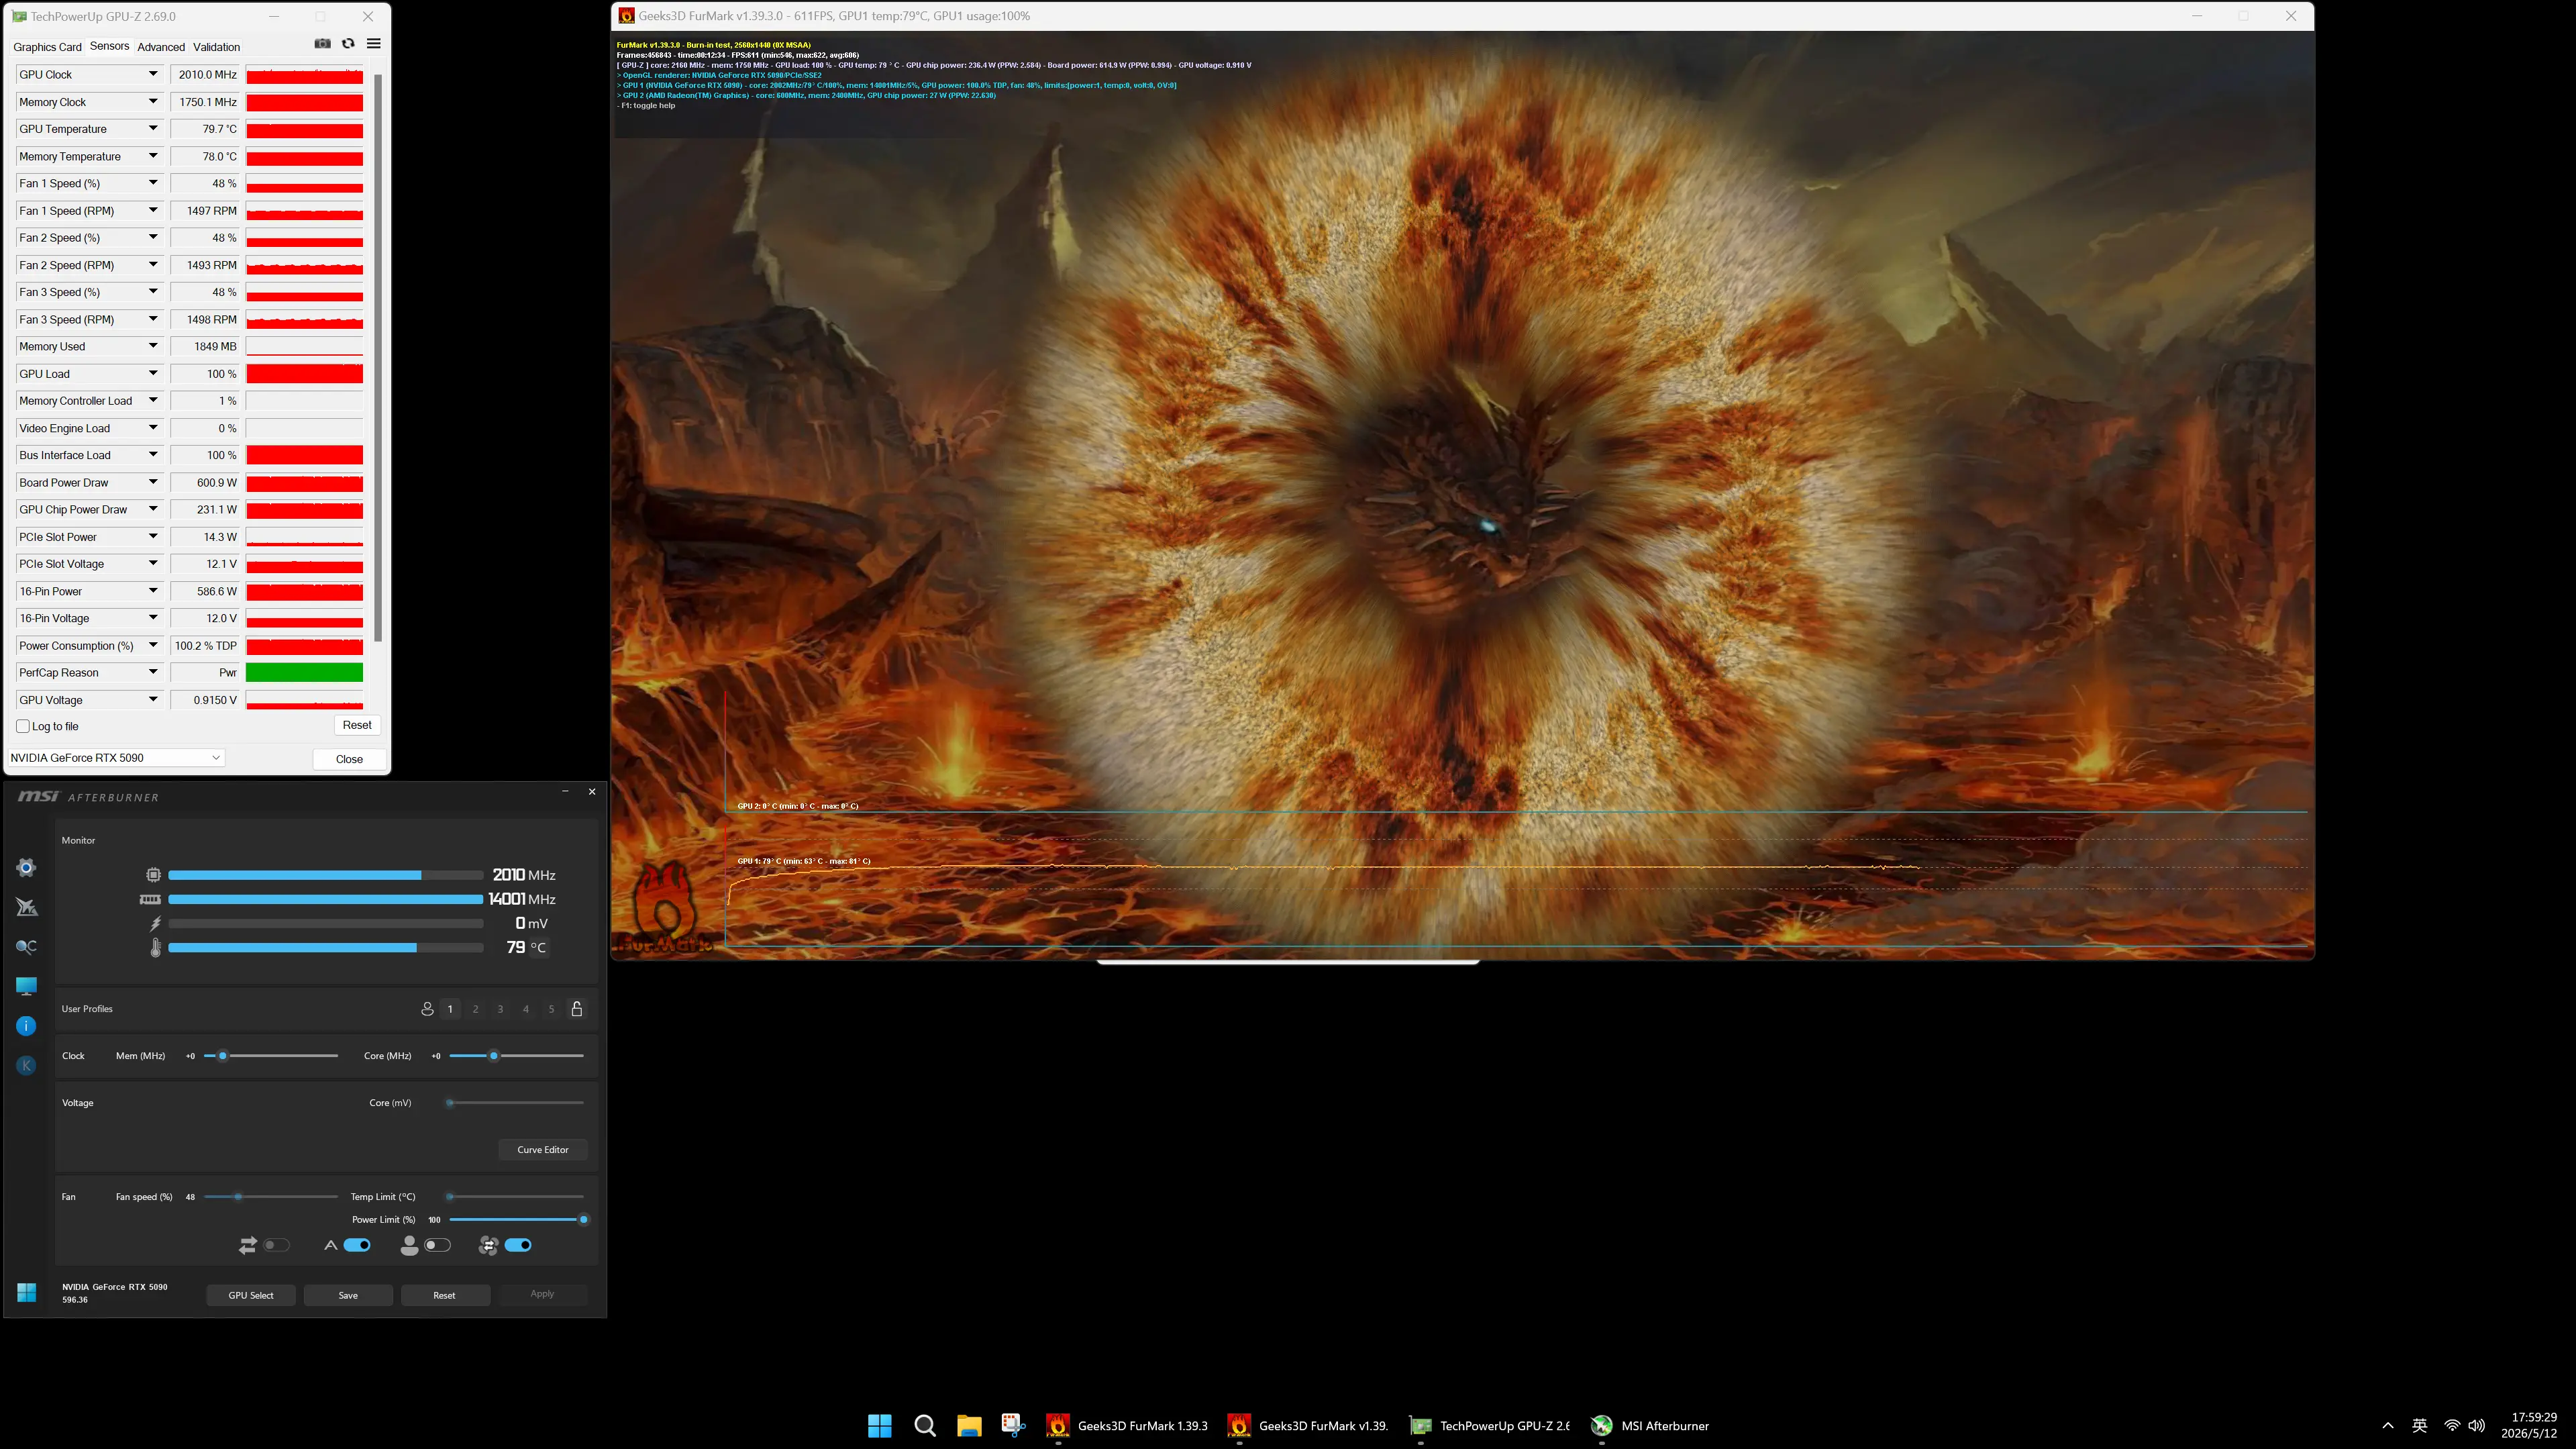
Task: Click the Mem (MHz) clock slider handle
Action: pos(223,1056)
